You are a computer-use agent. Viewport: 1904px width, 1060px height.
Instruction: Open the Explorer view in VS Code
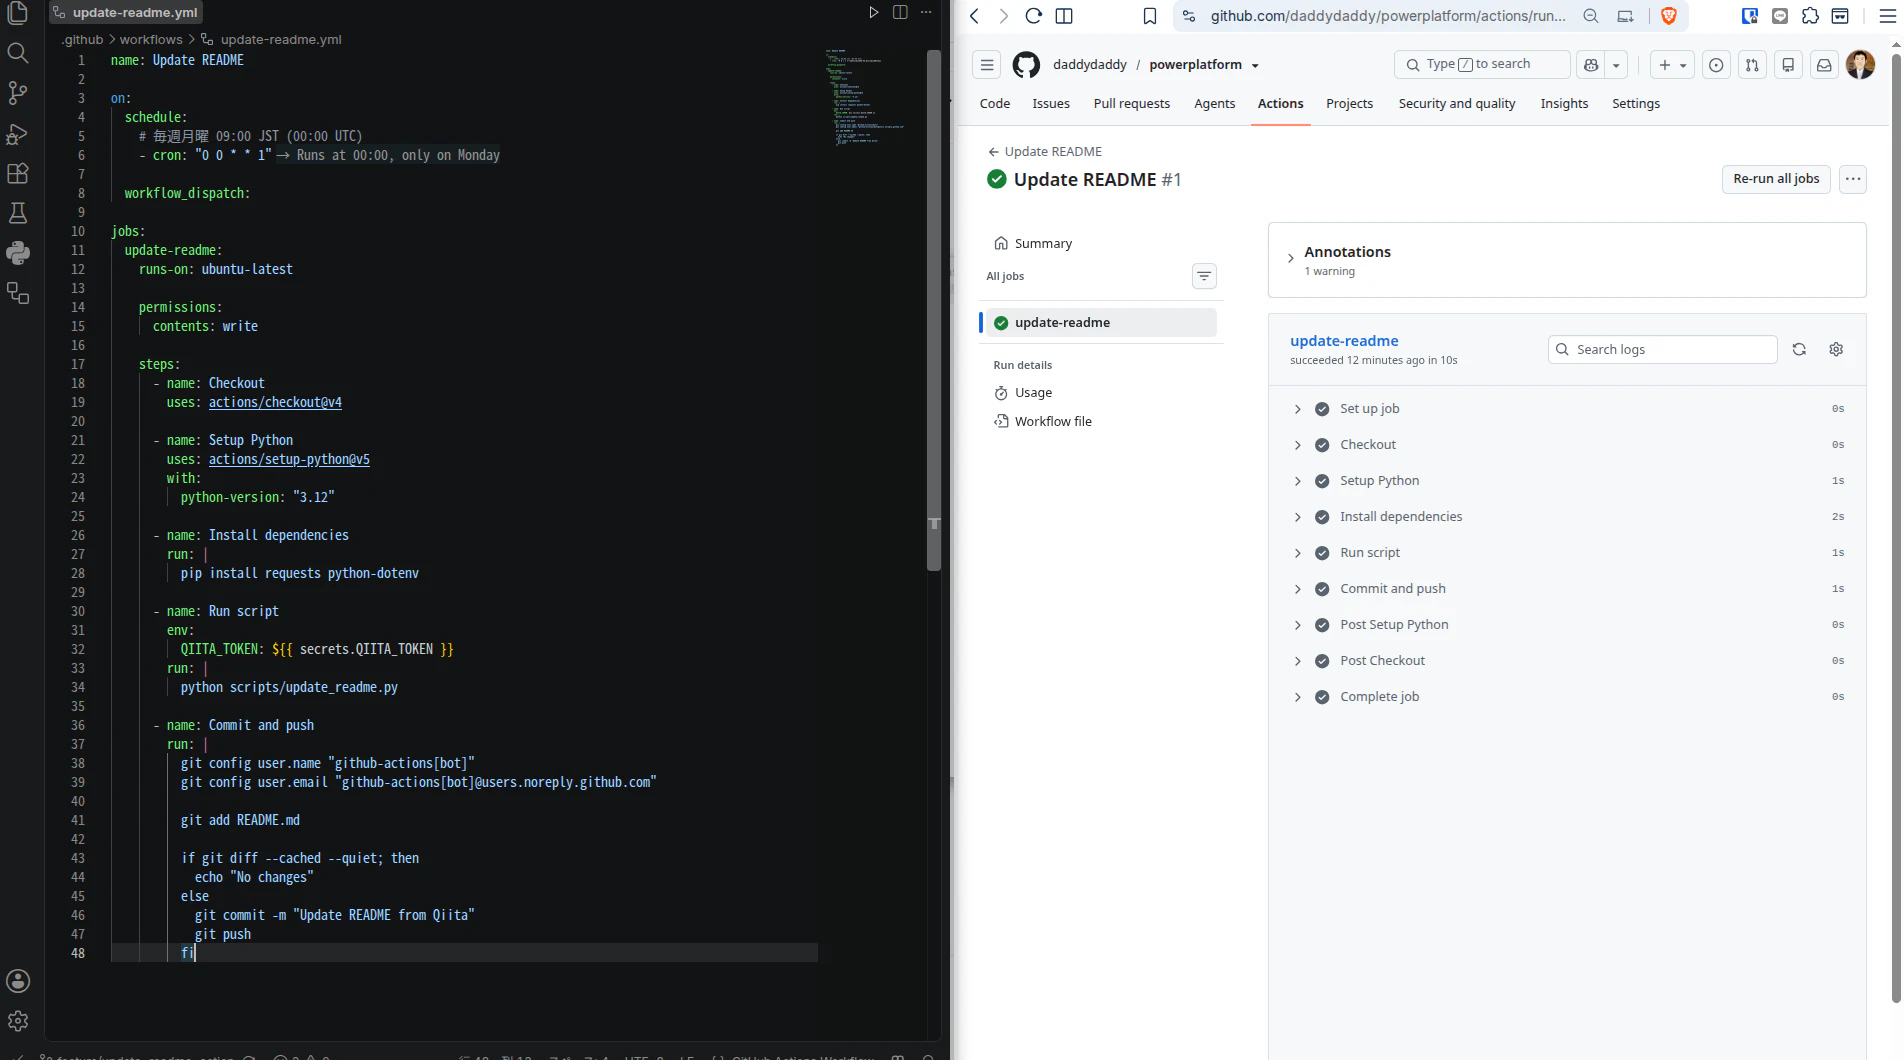(x=18, y=13)
